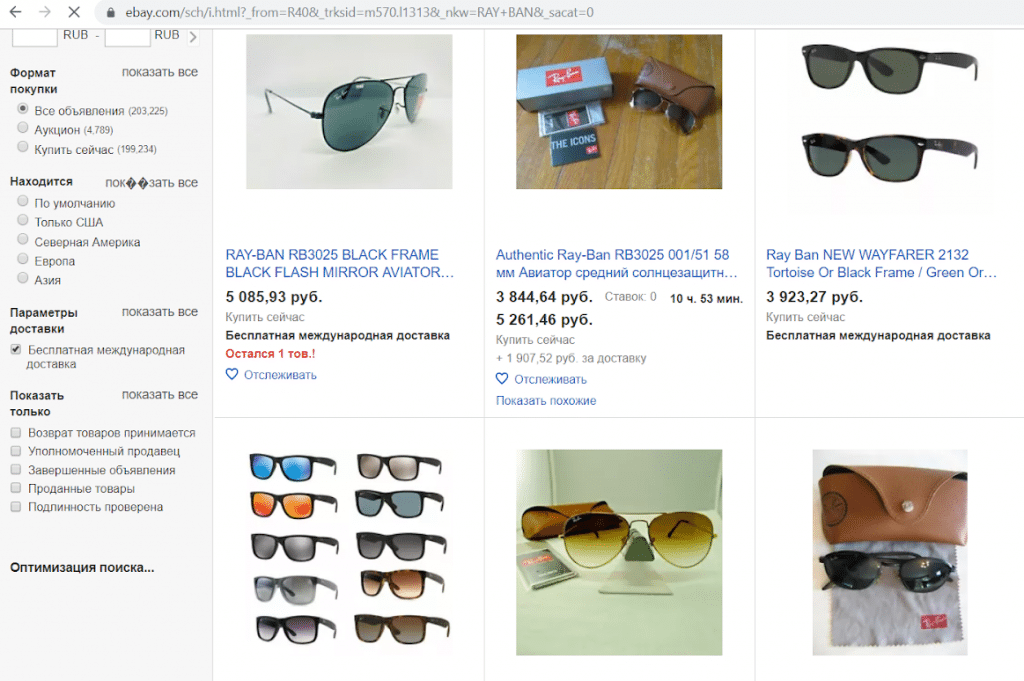Open Оптимизация поиска link

pos(82,567)
